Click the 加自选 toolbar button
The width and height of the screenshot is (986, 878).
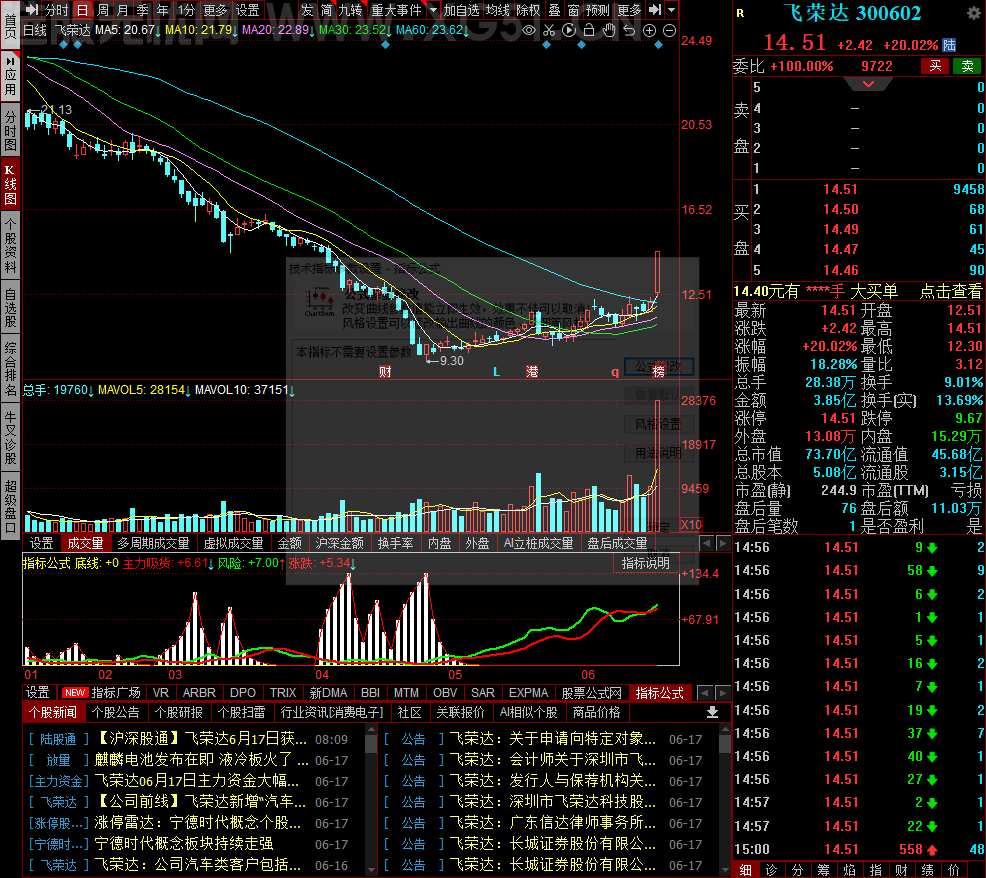462,10
